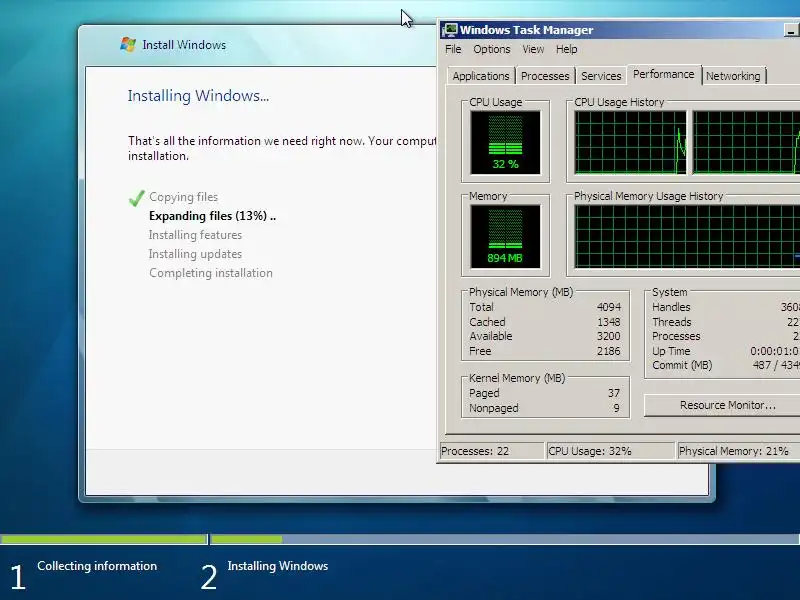This screenshot has height=600, width=800.
Task: Open the Options menu
Action: 491,49
